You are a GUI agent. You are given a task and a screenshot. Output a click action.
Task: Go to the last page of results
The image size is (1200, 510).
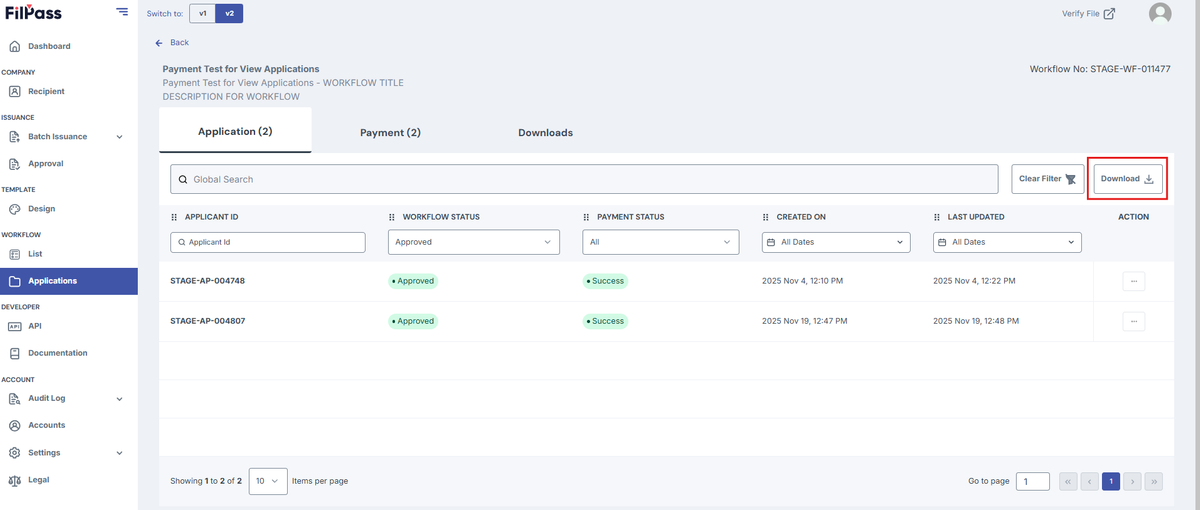pos(1154,481)
